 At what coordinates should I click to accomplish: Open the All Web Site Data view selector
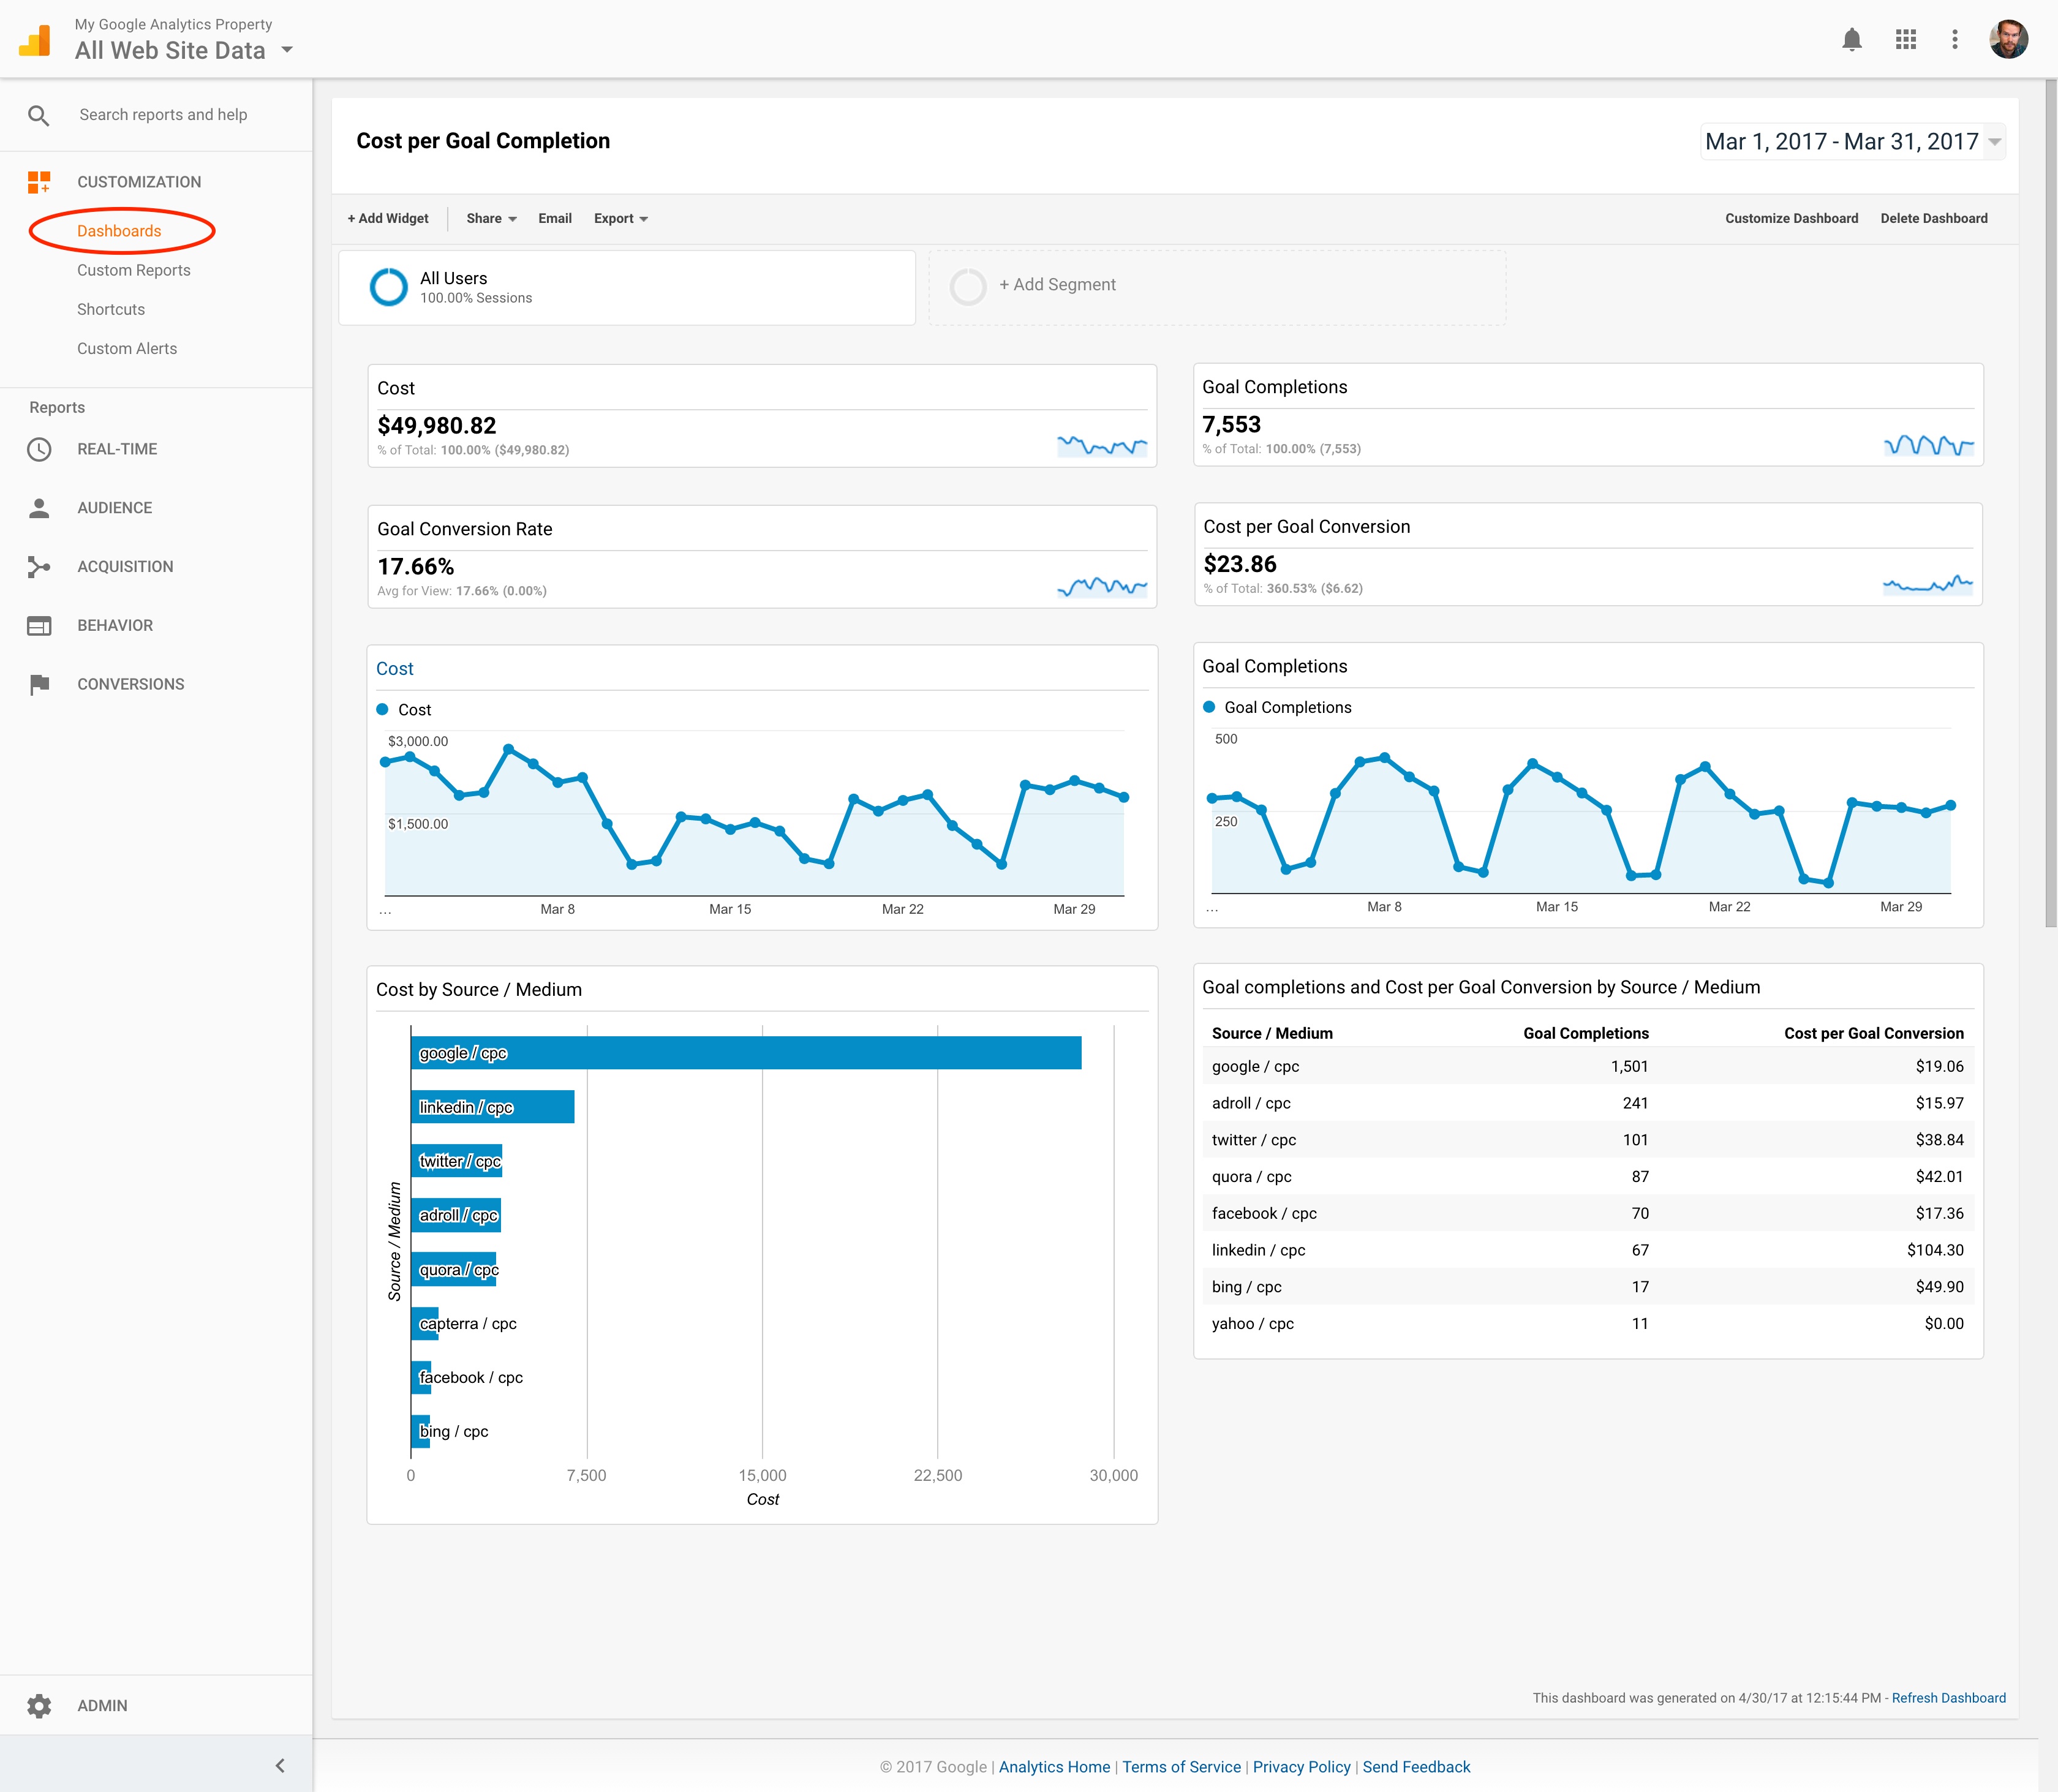pos(185,50)
